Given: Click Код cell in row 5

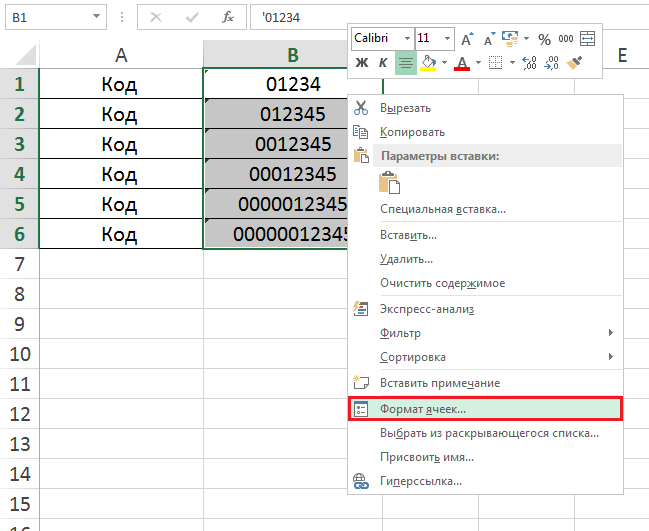Looking at the screenshot, I should click(121, 204).
